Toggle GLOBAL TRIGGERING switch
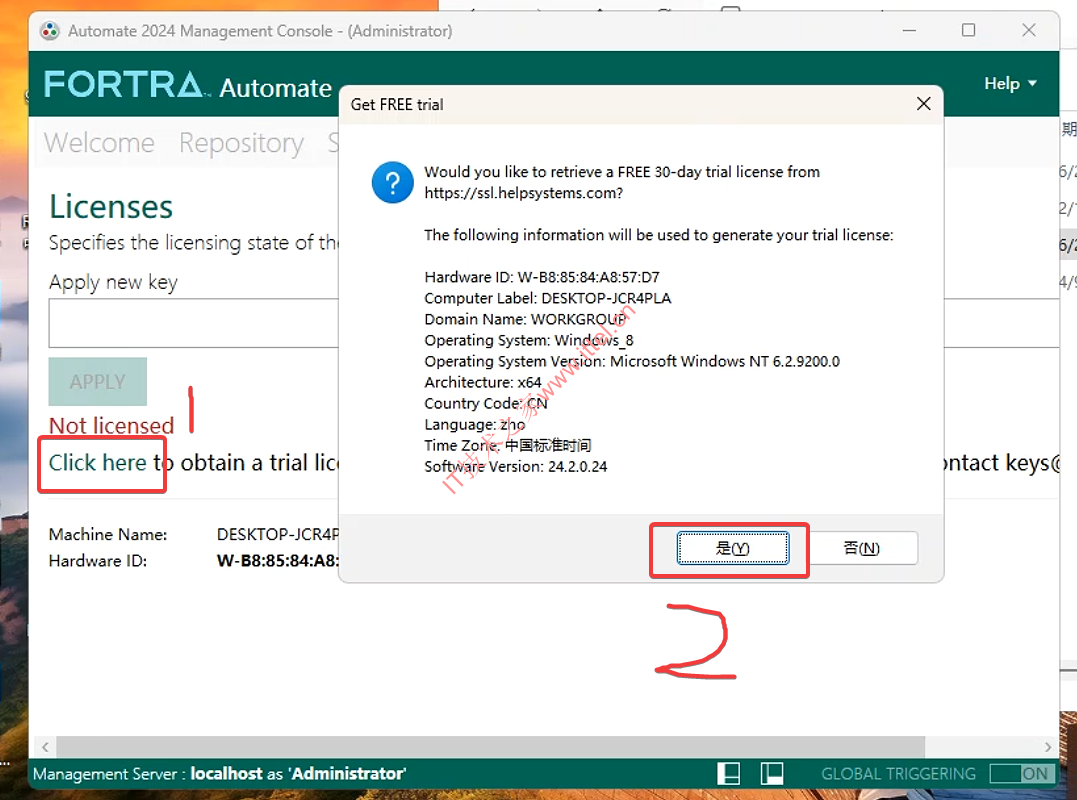This screenshot has width=1077, height=800. tap(1022, 774)
